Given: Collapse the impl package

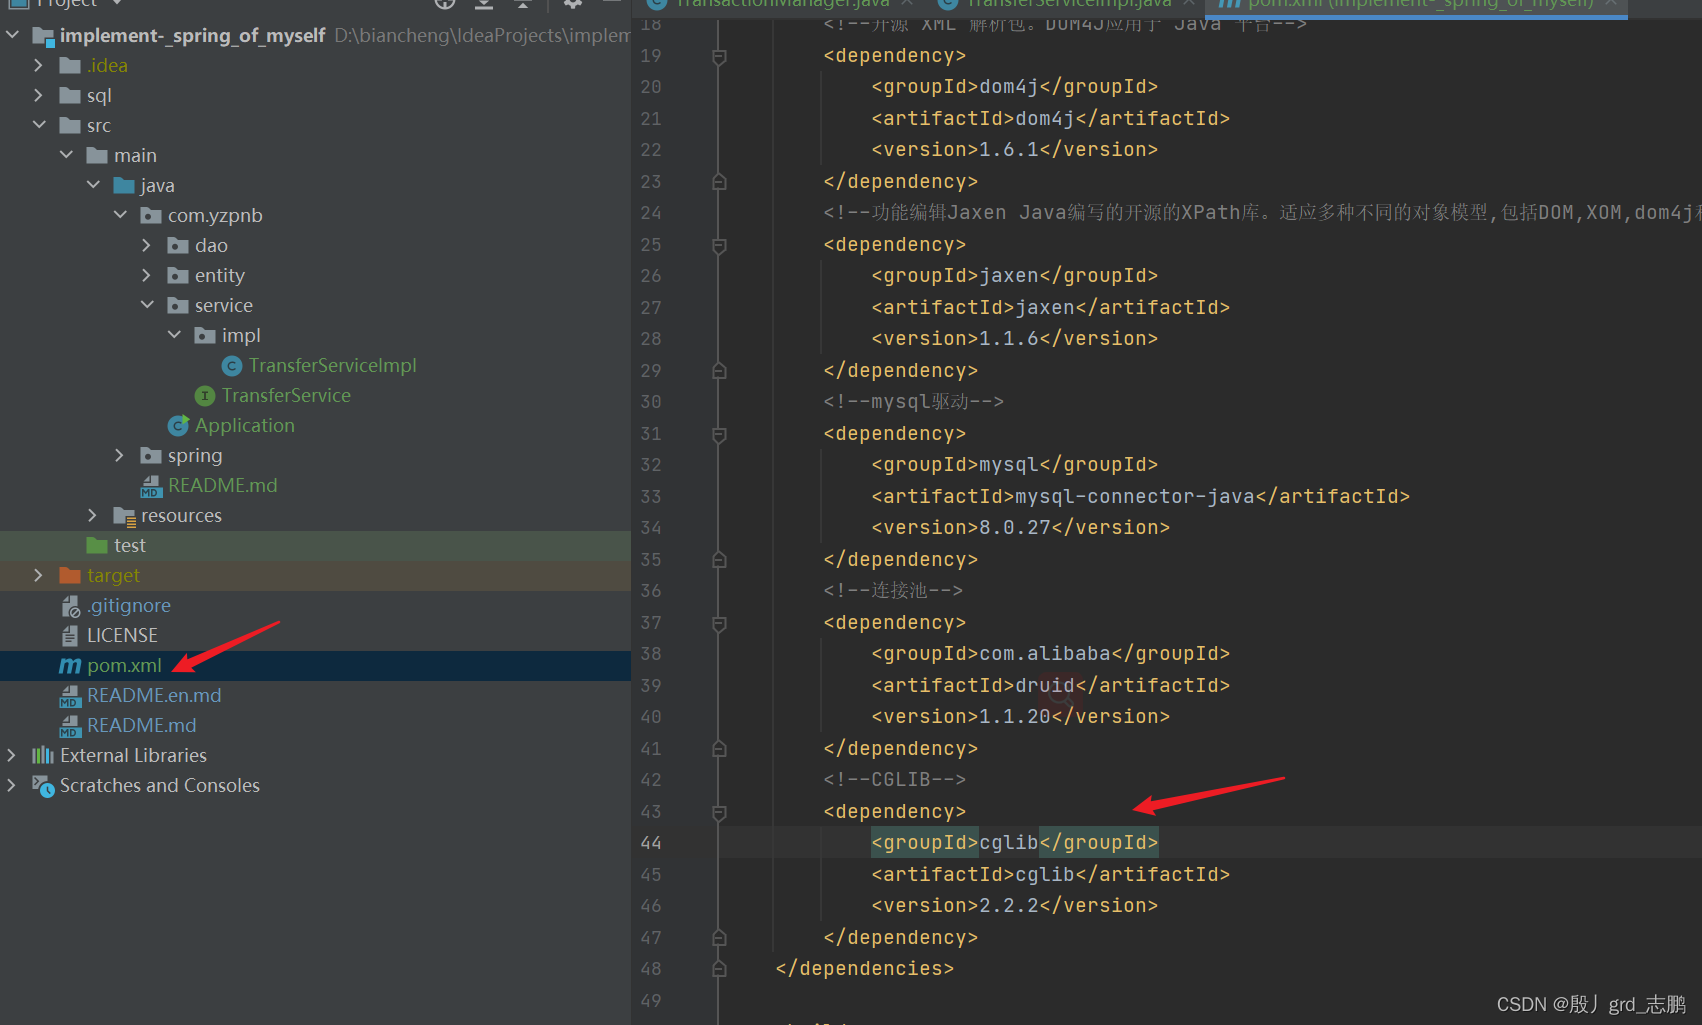Looking at the screenshot, I should (174, 336).
